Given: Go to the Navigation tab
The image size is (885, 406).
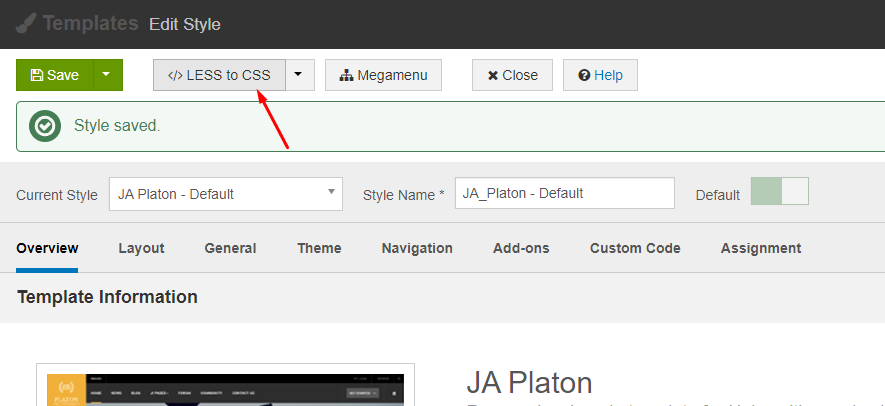Looking at the screenshot, I should pos(417,248).
